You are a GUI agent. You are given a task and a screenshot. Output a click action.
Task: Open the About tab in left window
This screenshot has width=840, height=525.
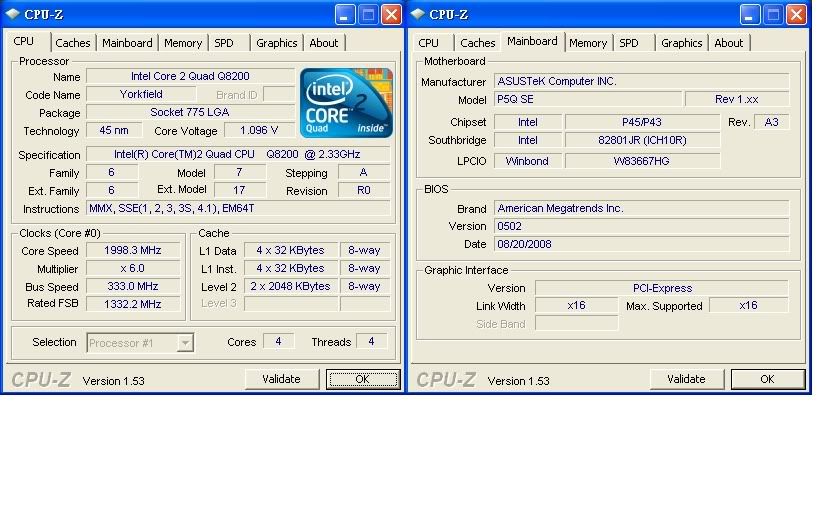323,43
